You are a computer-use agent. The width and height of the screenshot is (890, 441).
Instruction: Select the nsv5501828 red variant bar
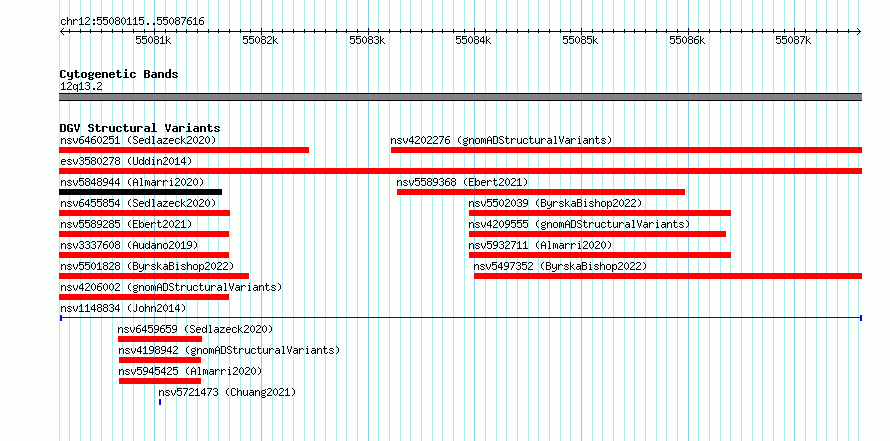pos(154,276)
